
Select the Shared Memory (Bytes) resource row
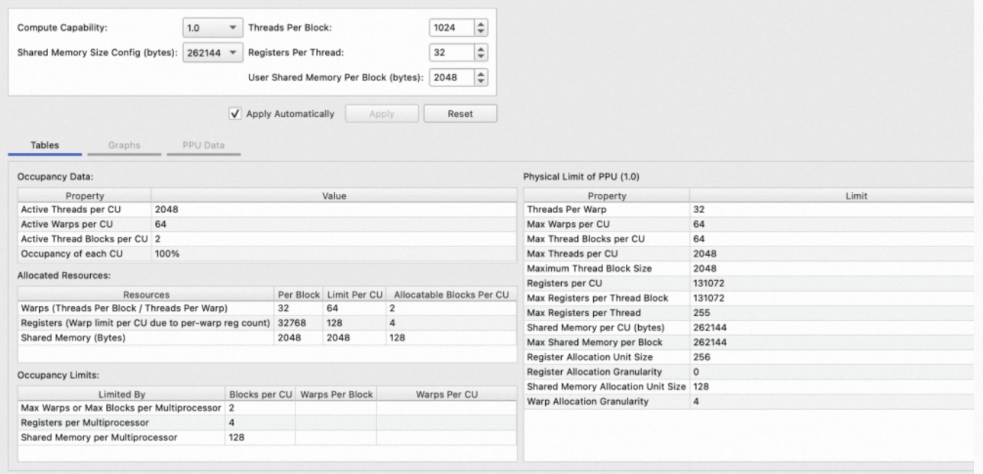(x=267, y=337)
